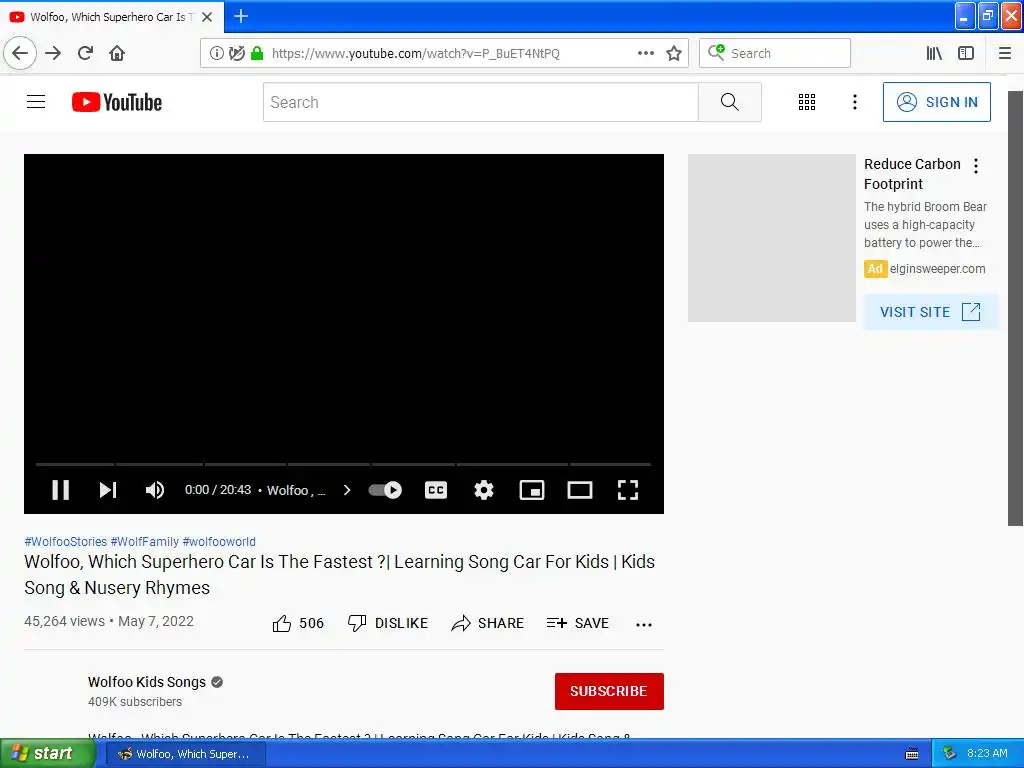Toggle the autoplay switch

coord(385,490)
